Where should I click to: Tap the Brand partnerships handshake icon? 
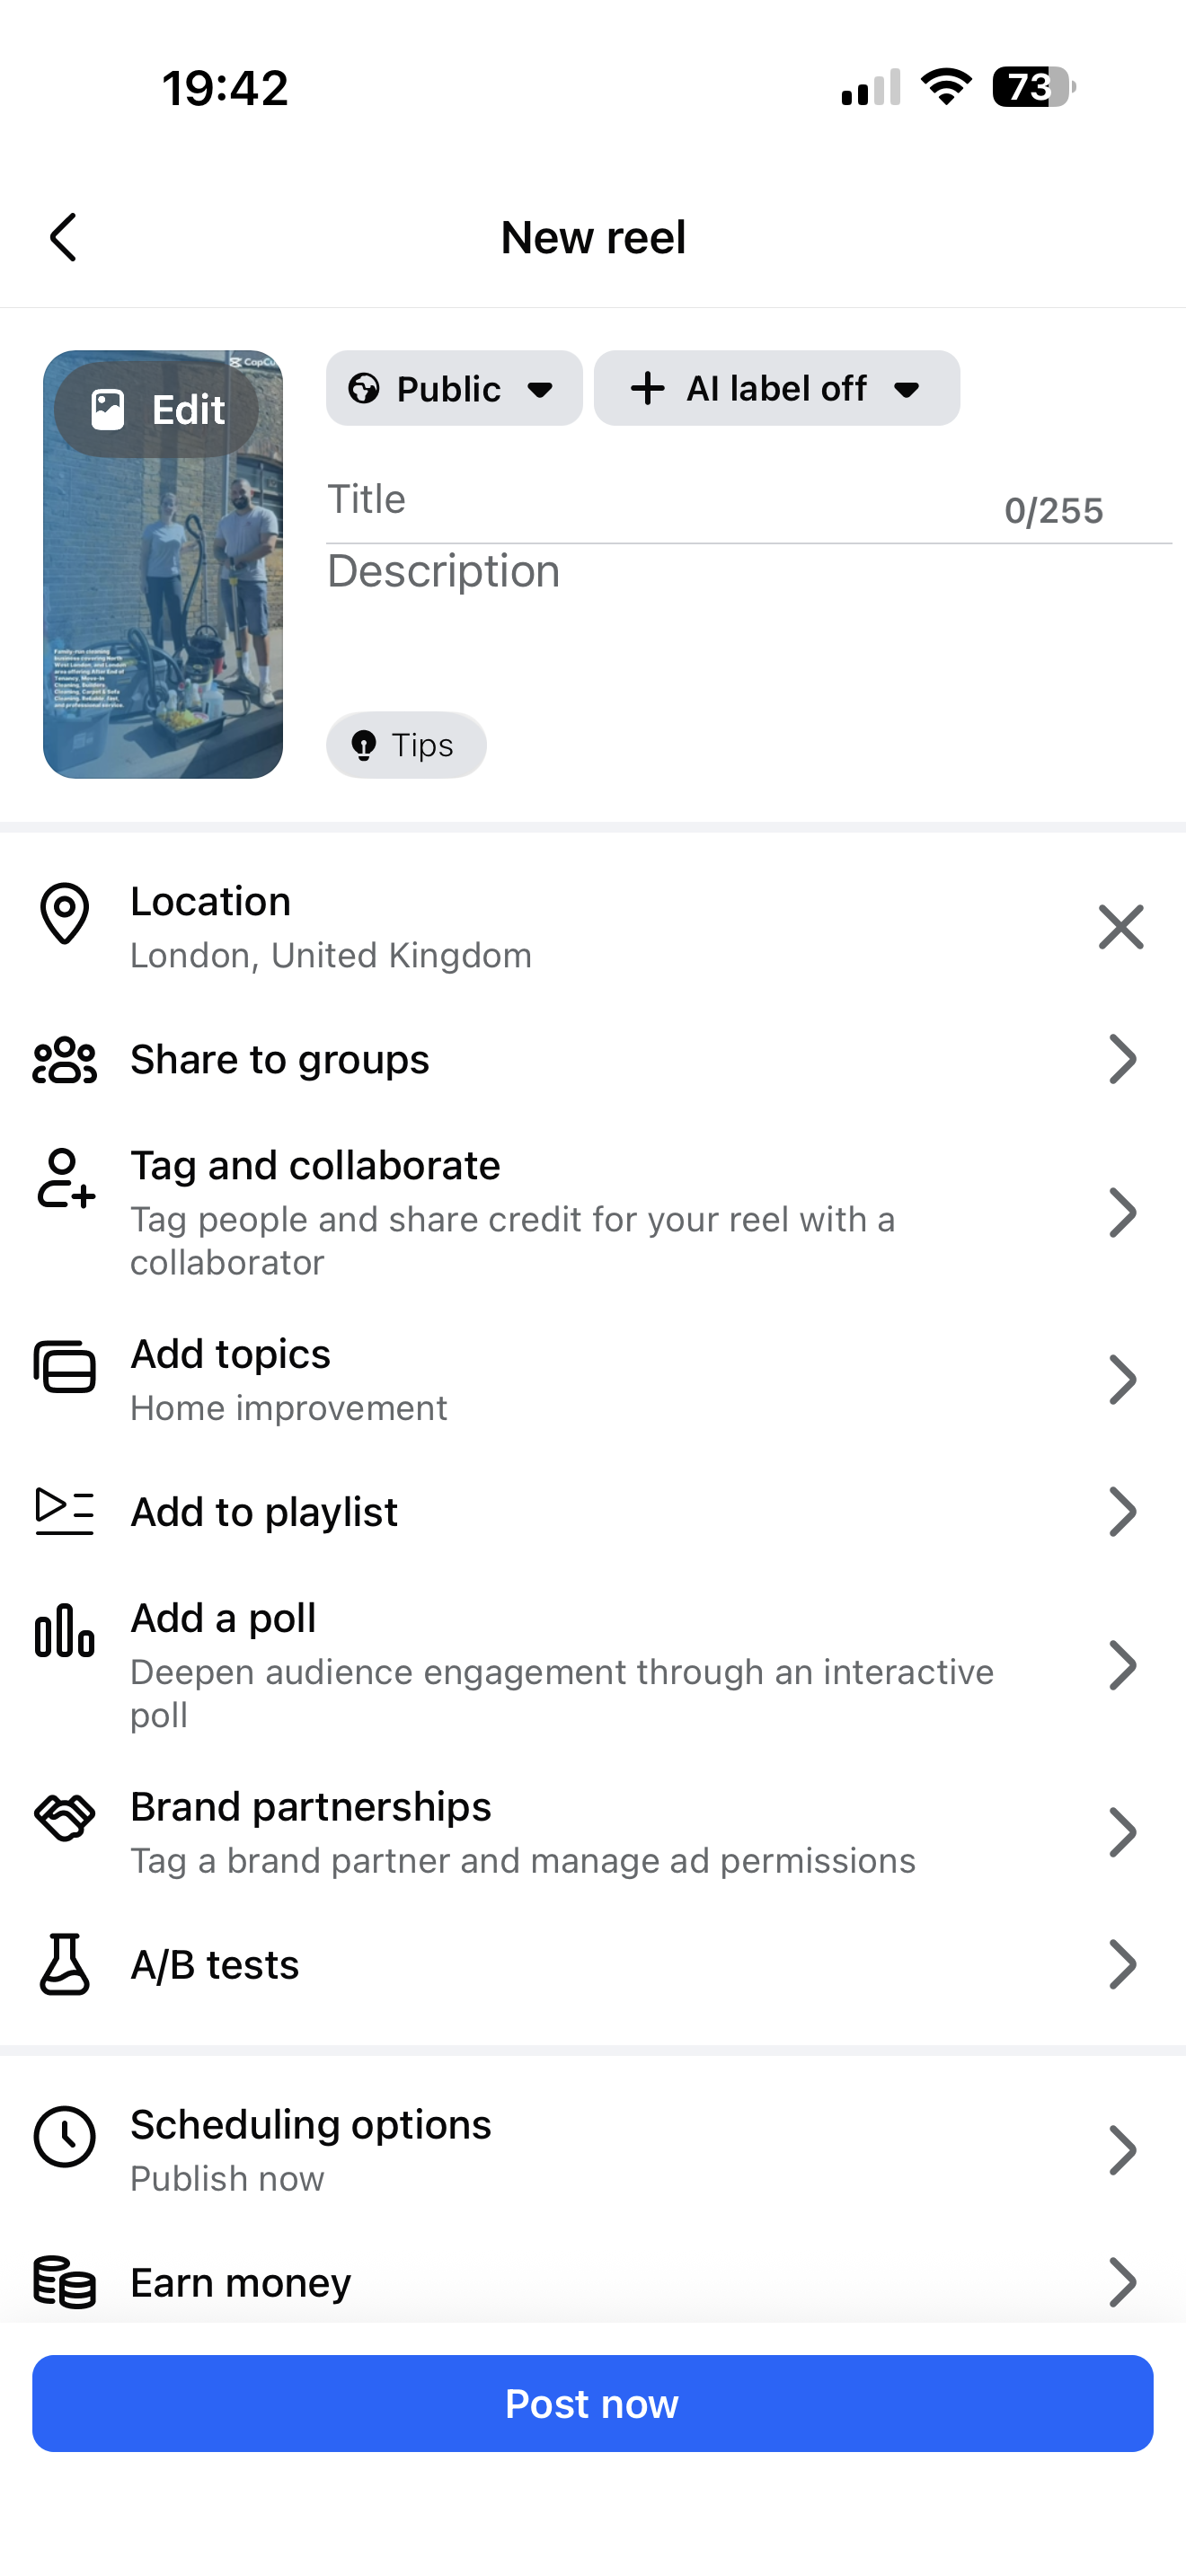pos(65,1817)
